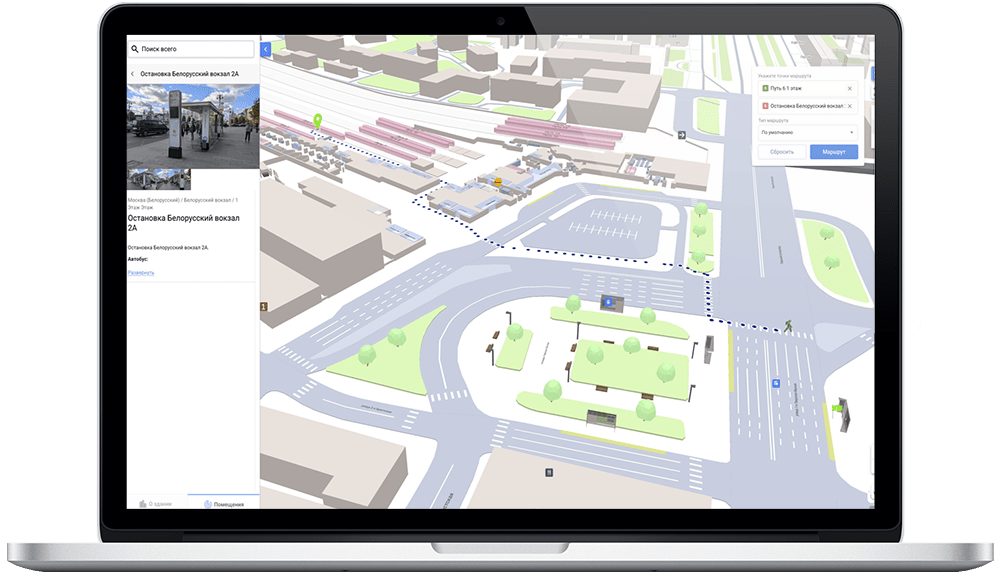Image resolution: width=1000 pixels, height=572 pixels.
Task: Click the trash bin icon on the map
Action: [548, 471]
